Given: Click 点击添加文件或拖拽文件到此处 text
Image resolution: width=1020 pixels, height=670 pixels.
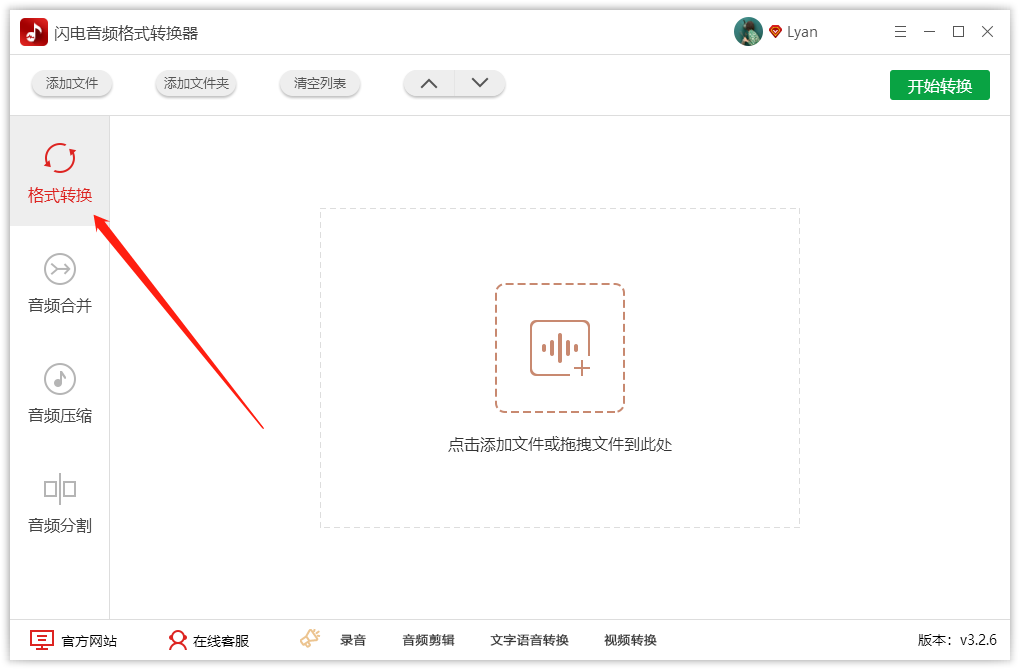Looking at the screenshot, I should (x=559, y=445).
